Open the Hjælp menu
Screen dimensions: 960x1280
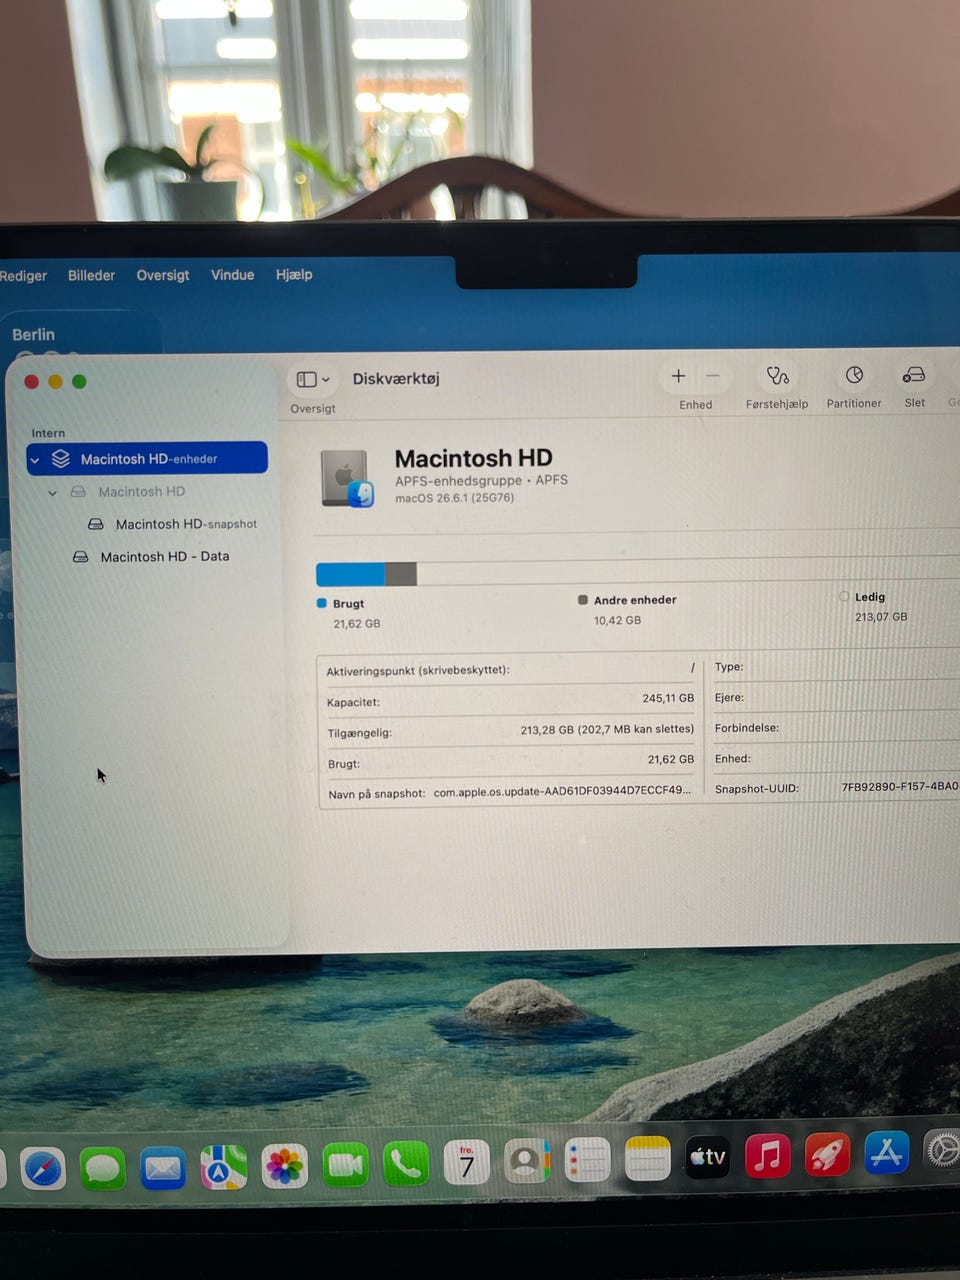click(x=294, y=274)
